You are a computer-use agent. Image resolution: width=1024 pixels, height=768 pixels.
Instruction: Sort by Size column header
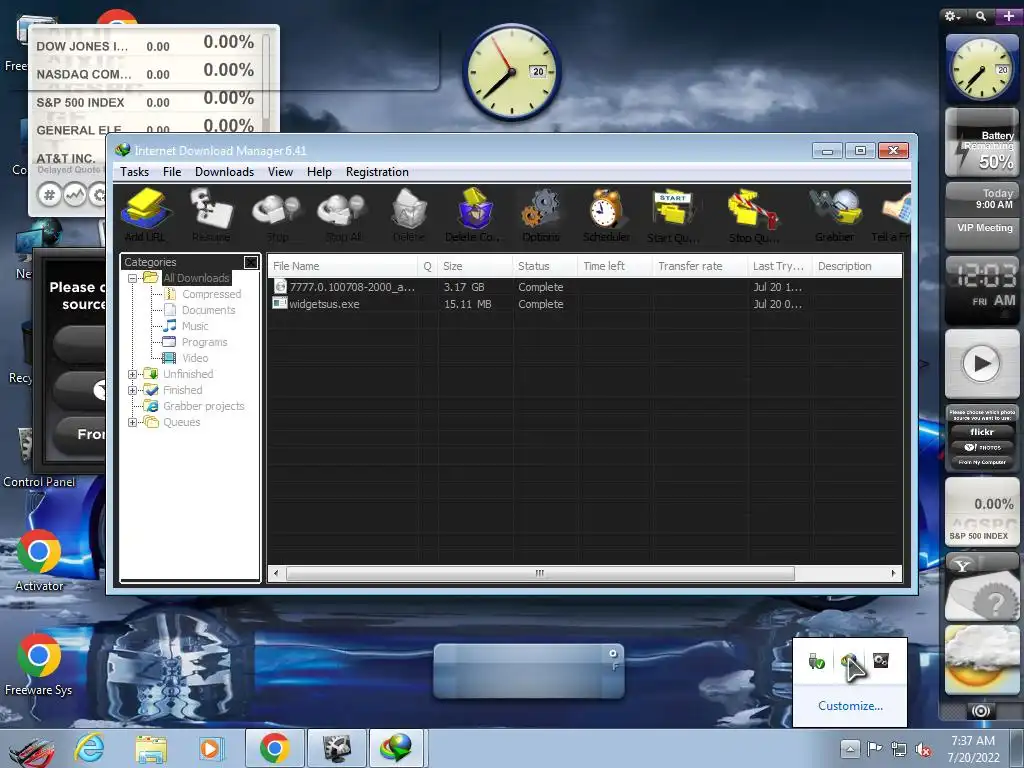[x=475, y=266]
